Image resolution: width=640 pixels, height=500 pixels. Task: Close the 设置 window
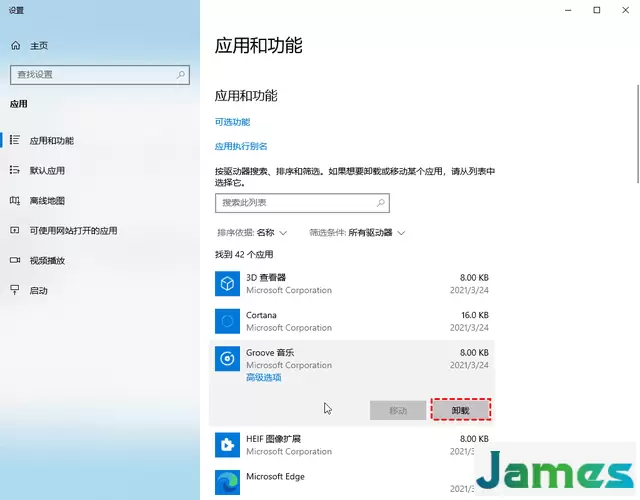(x=625, y=10)
